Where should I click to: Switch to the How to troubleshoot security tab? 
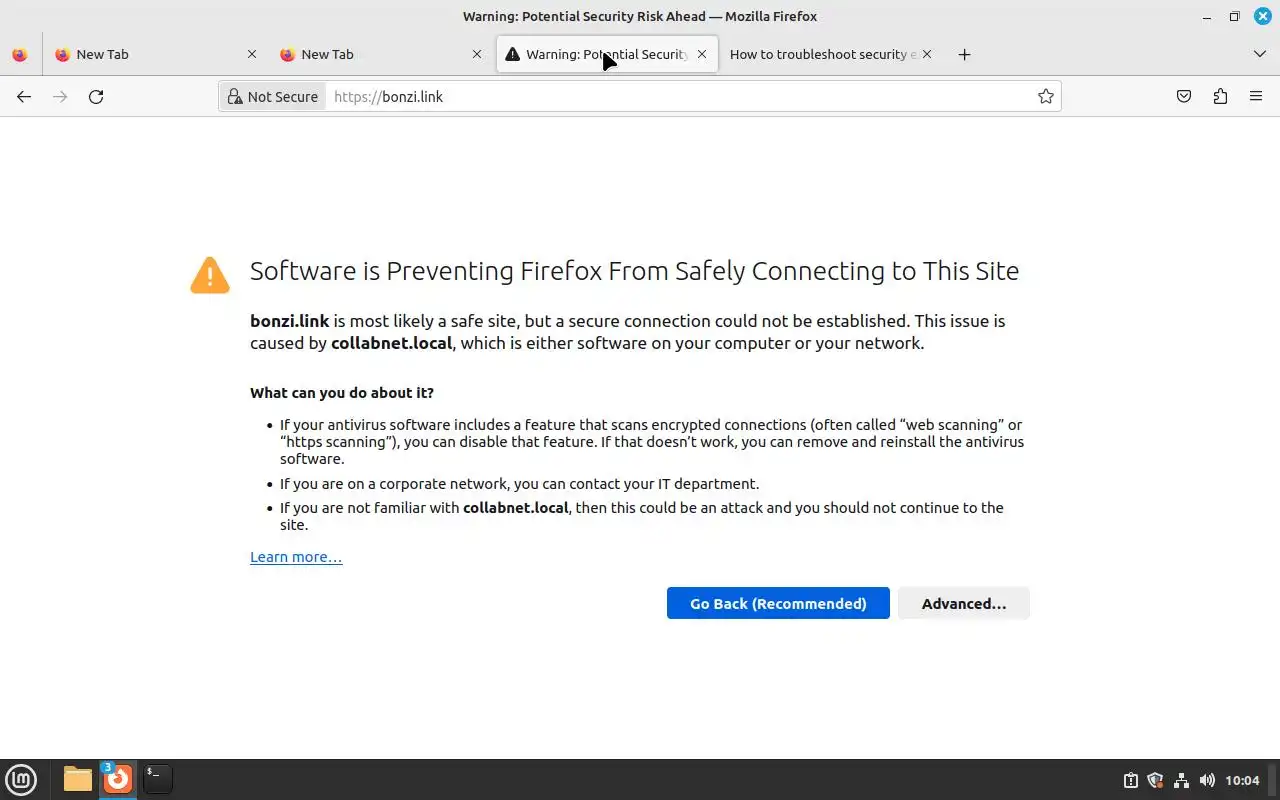pos(822,54)
